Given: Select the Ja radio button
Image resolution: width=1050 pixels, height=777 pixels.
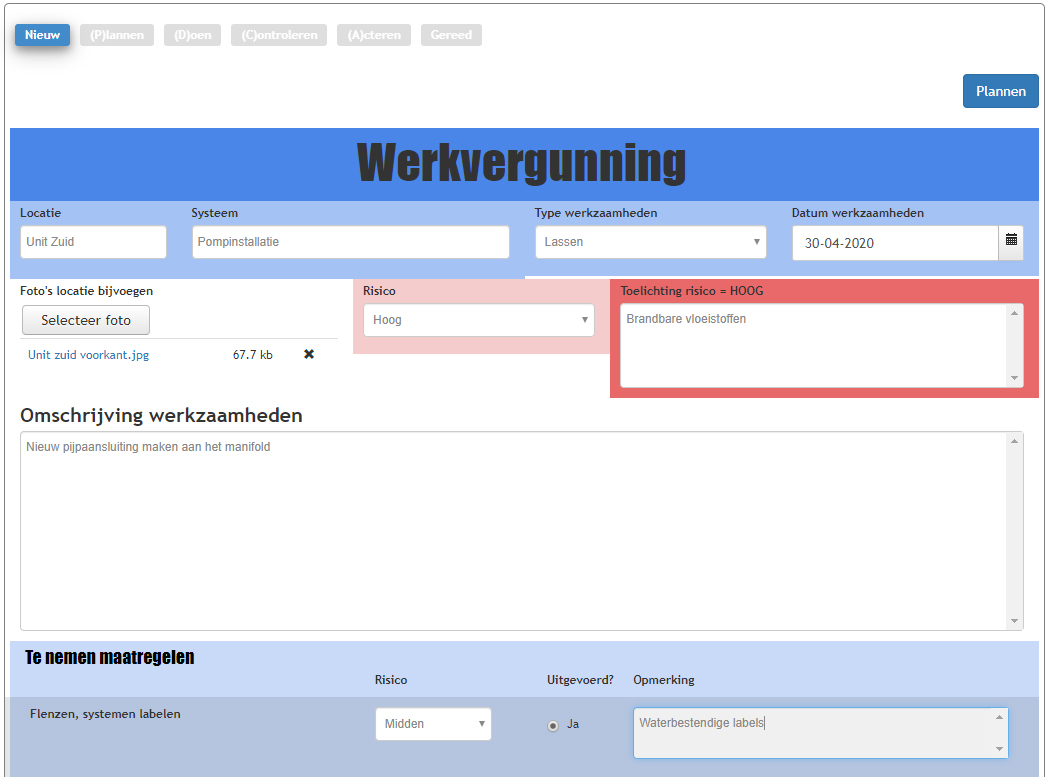Looking at the screenshot, I should click(x=553, y=725).
